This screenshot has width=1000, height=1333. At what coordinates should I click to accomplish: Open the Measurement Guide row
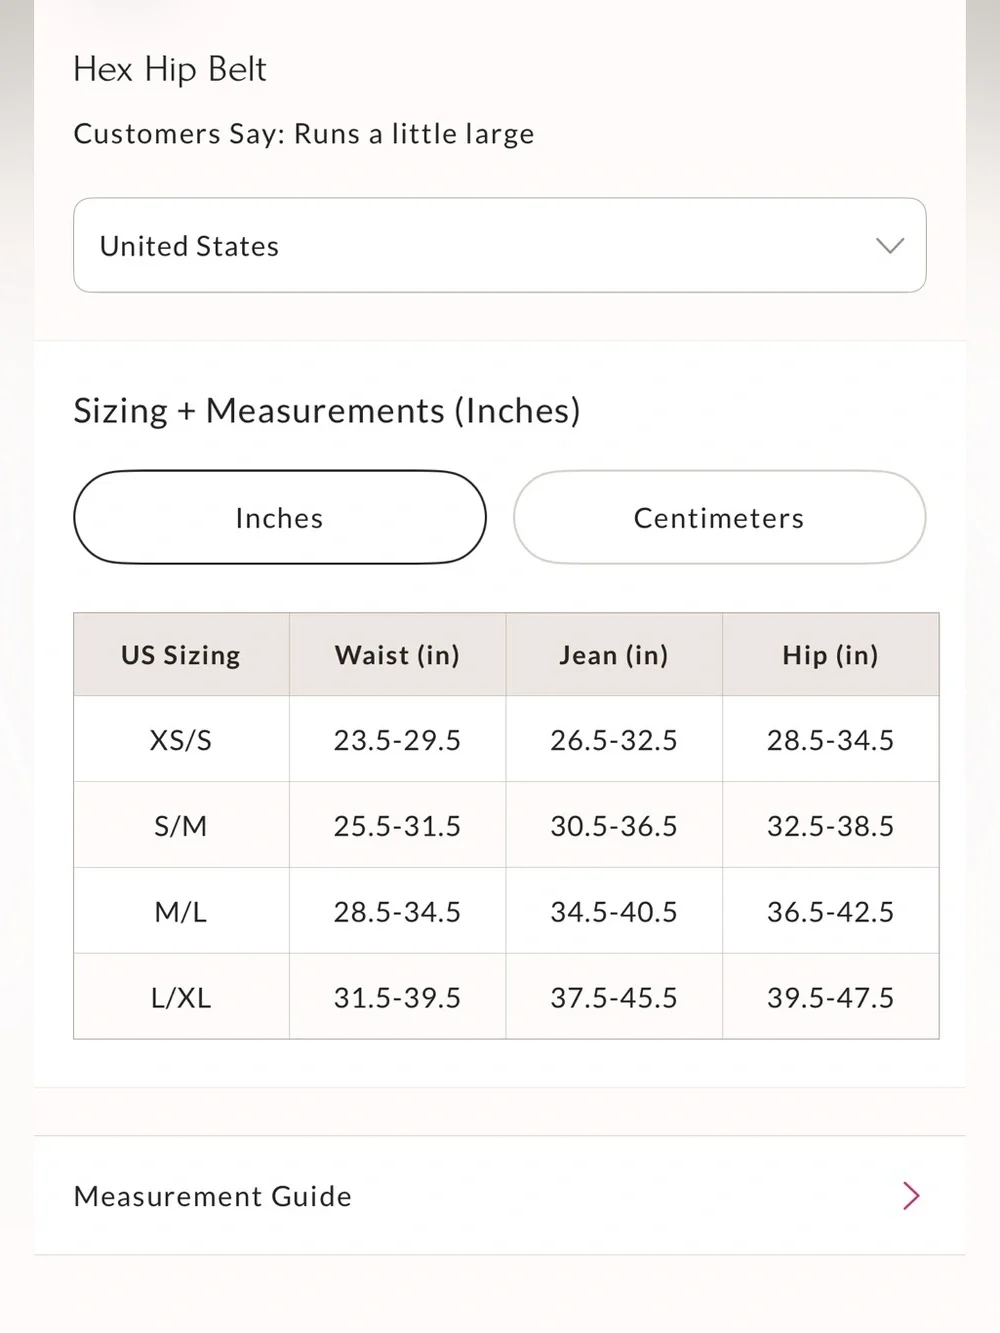(499, 1195)
